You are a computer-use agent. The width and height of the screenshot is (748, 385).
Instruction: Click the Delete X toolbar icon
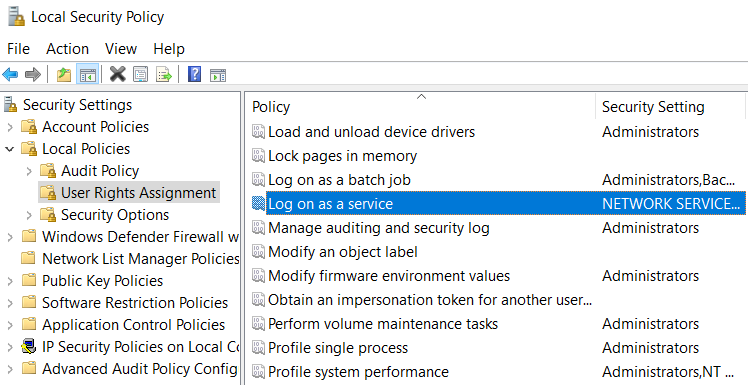point(117,74)
